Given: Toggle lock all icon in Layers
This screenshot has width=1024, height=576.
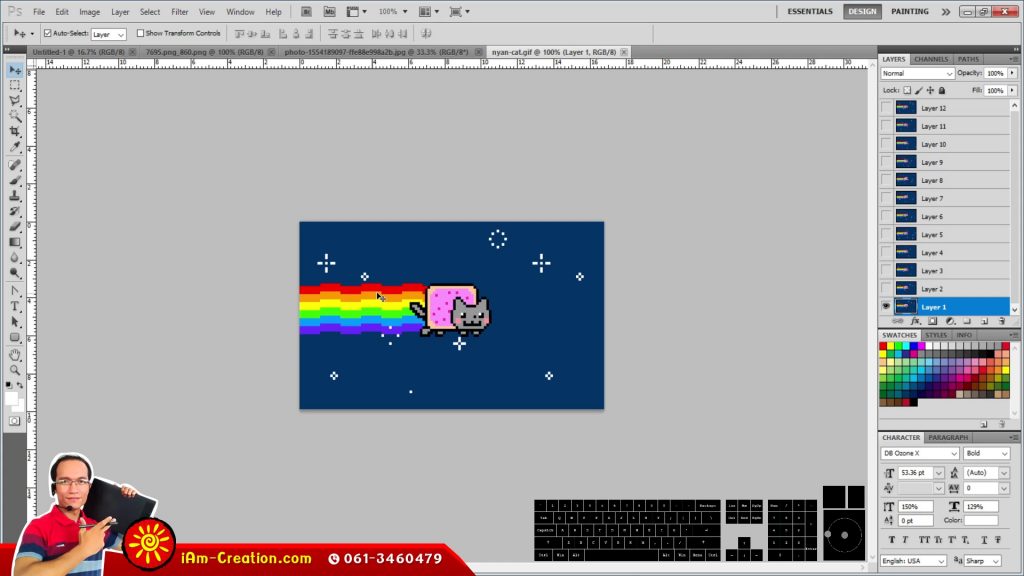Looking at the screenshot, I should 942,91.
